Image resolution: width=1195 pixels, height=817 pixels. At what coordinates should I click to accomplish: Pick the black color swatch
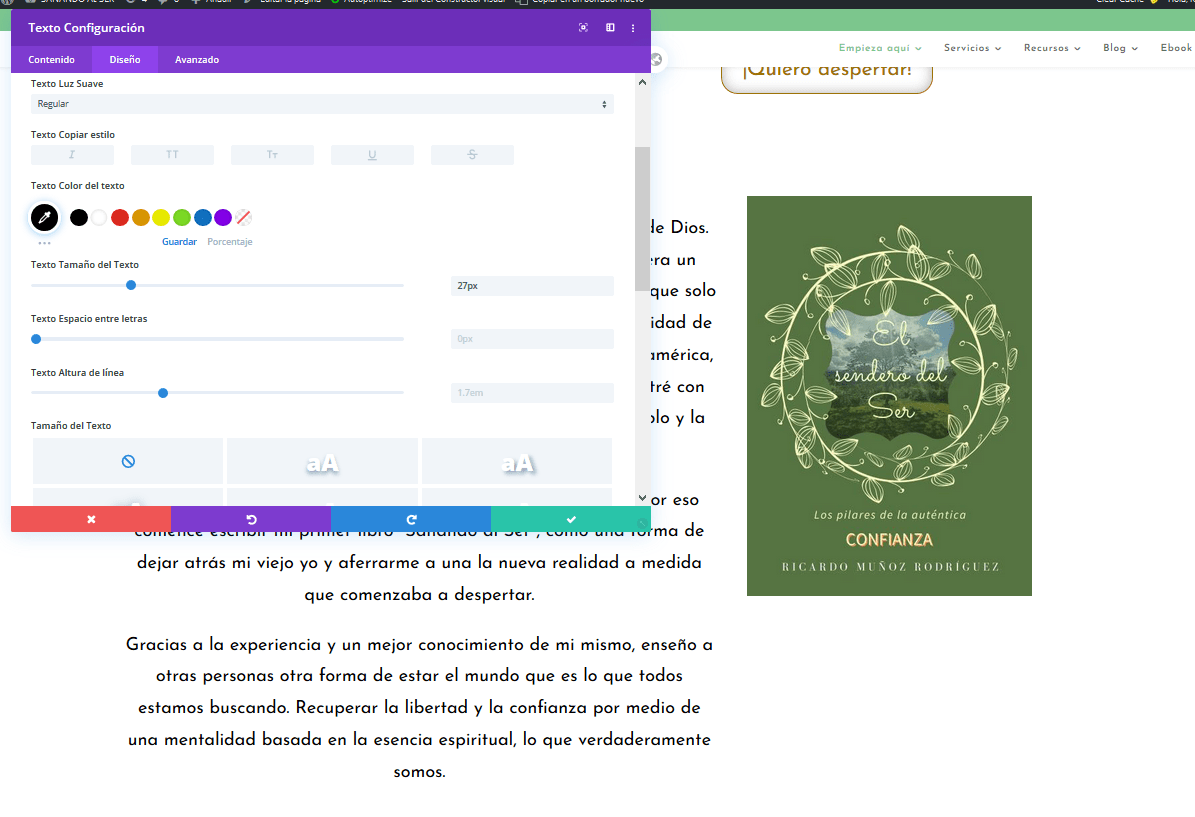78,217
